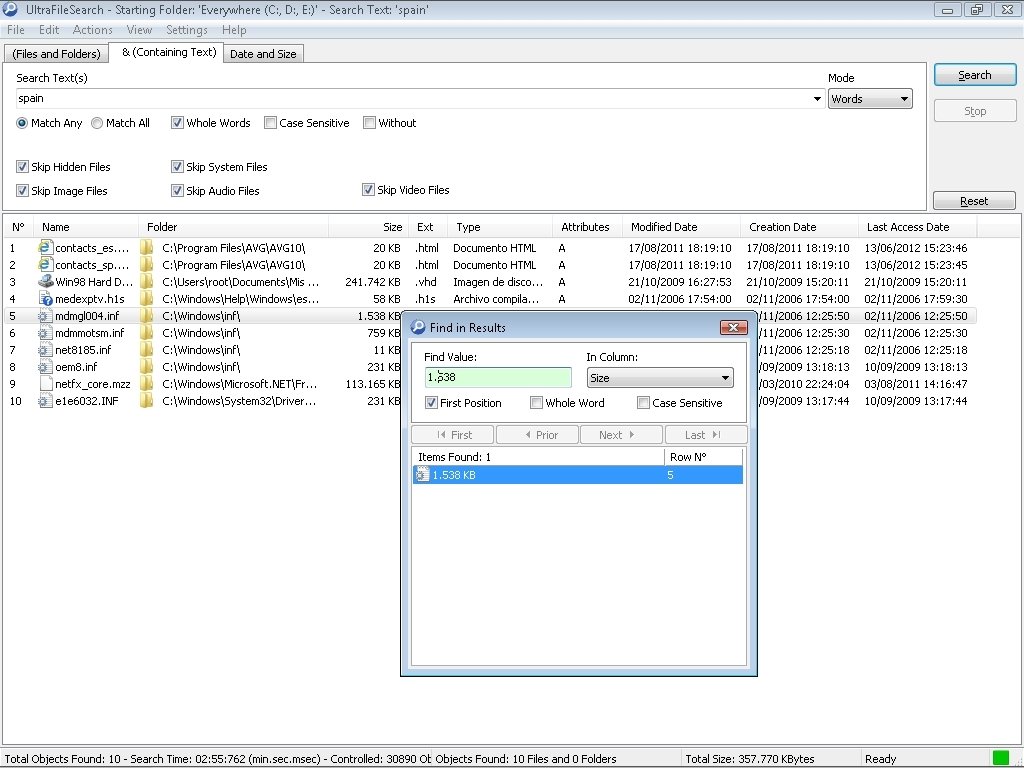Open the Edit menu
The width and height of the screenshot is (1024, 768).
(x=49, y=30)
